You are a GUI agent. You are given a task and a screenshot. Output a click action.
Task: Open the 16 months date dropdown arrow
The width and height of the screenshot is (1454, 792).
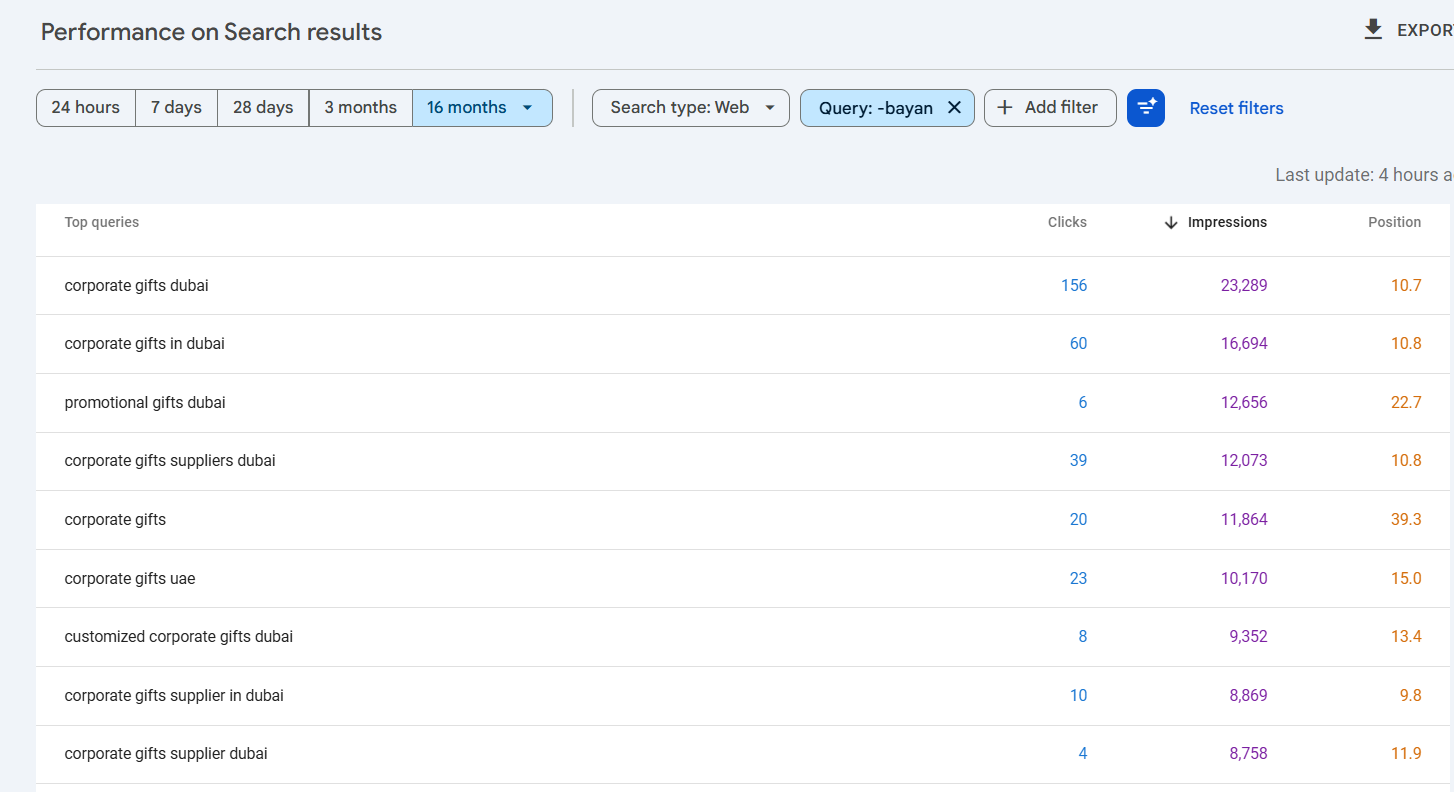click(528, 108)
